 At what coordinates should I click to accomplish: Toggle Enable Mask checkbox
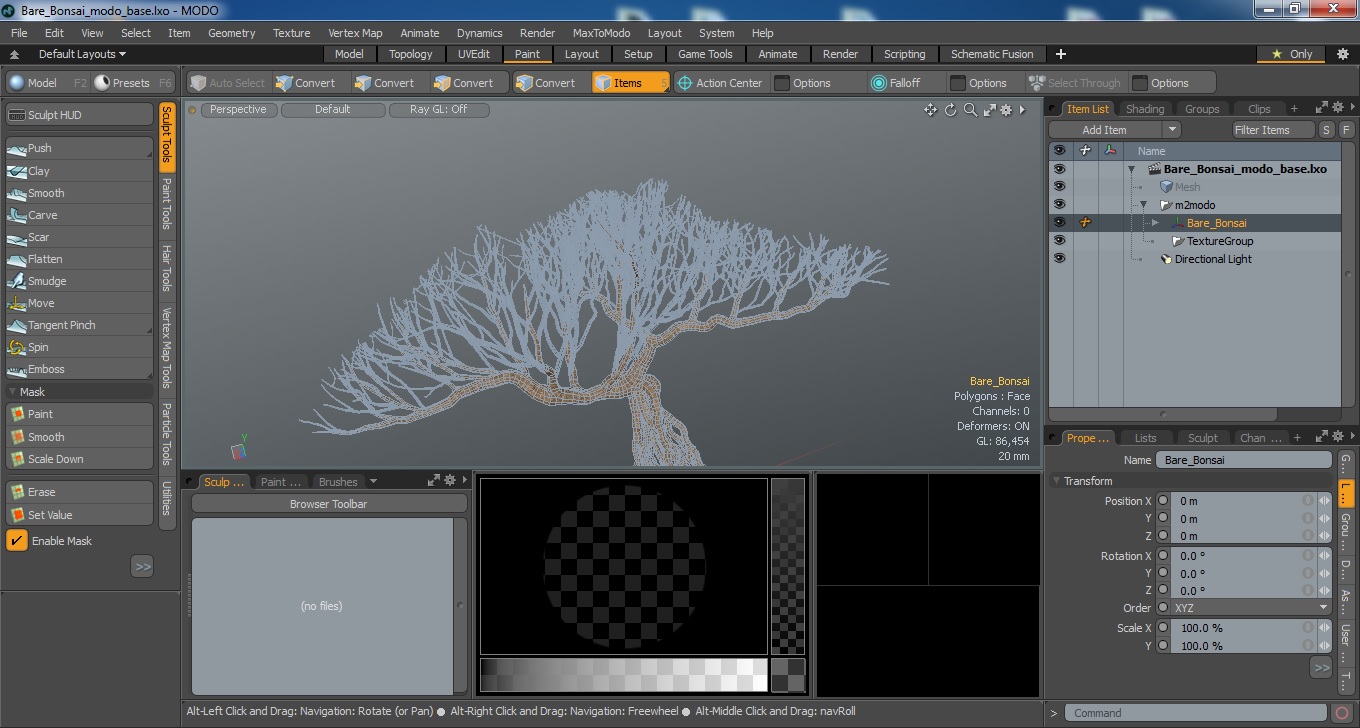(x=17, y=541)
